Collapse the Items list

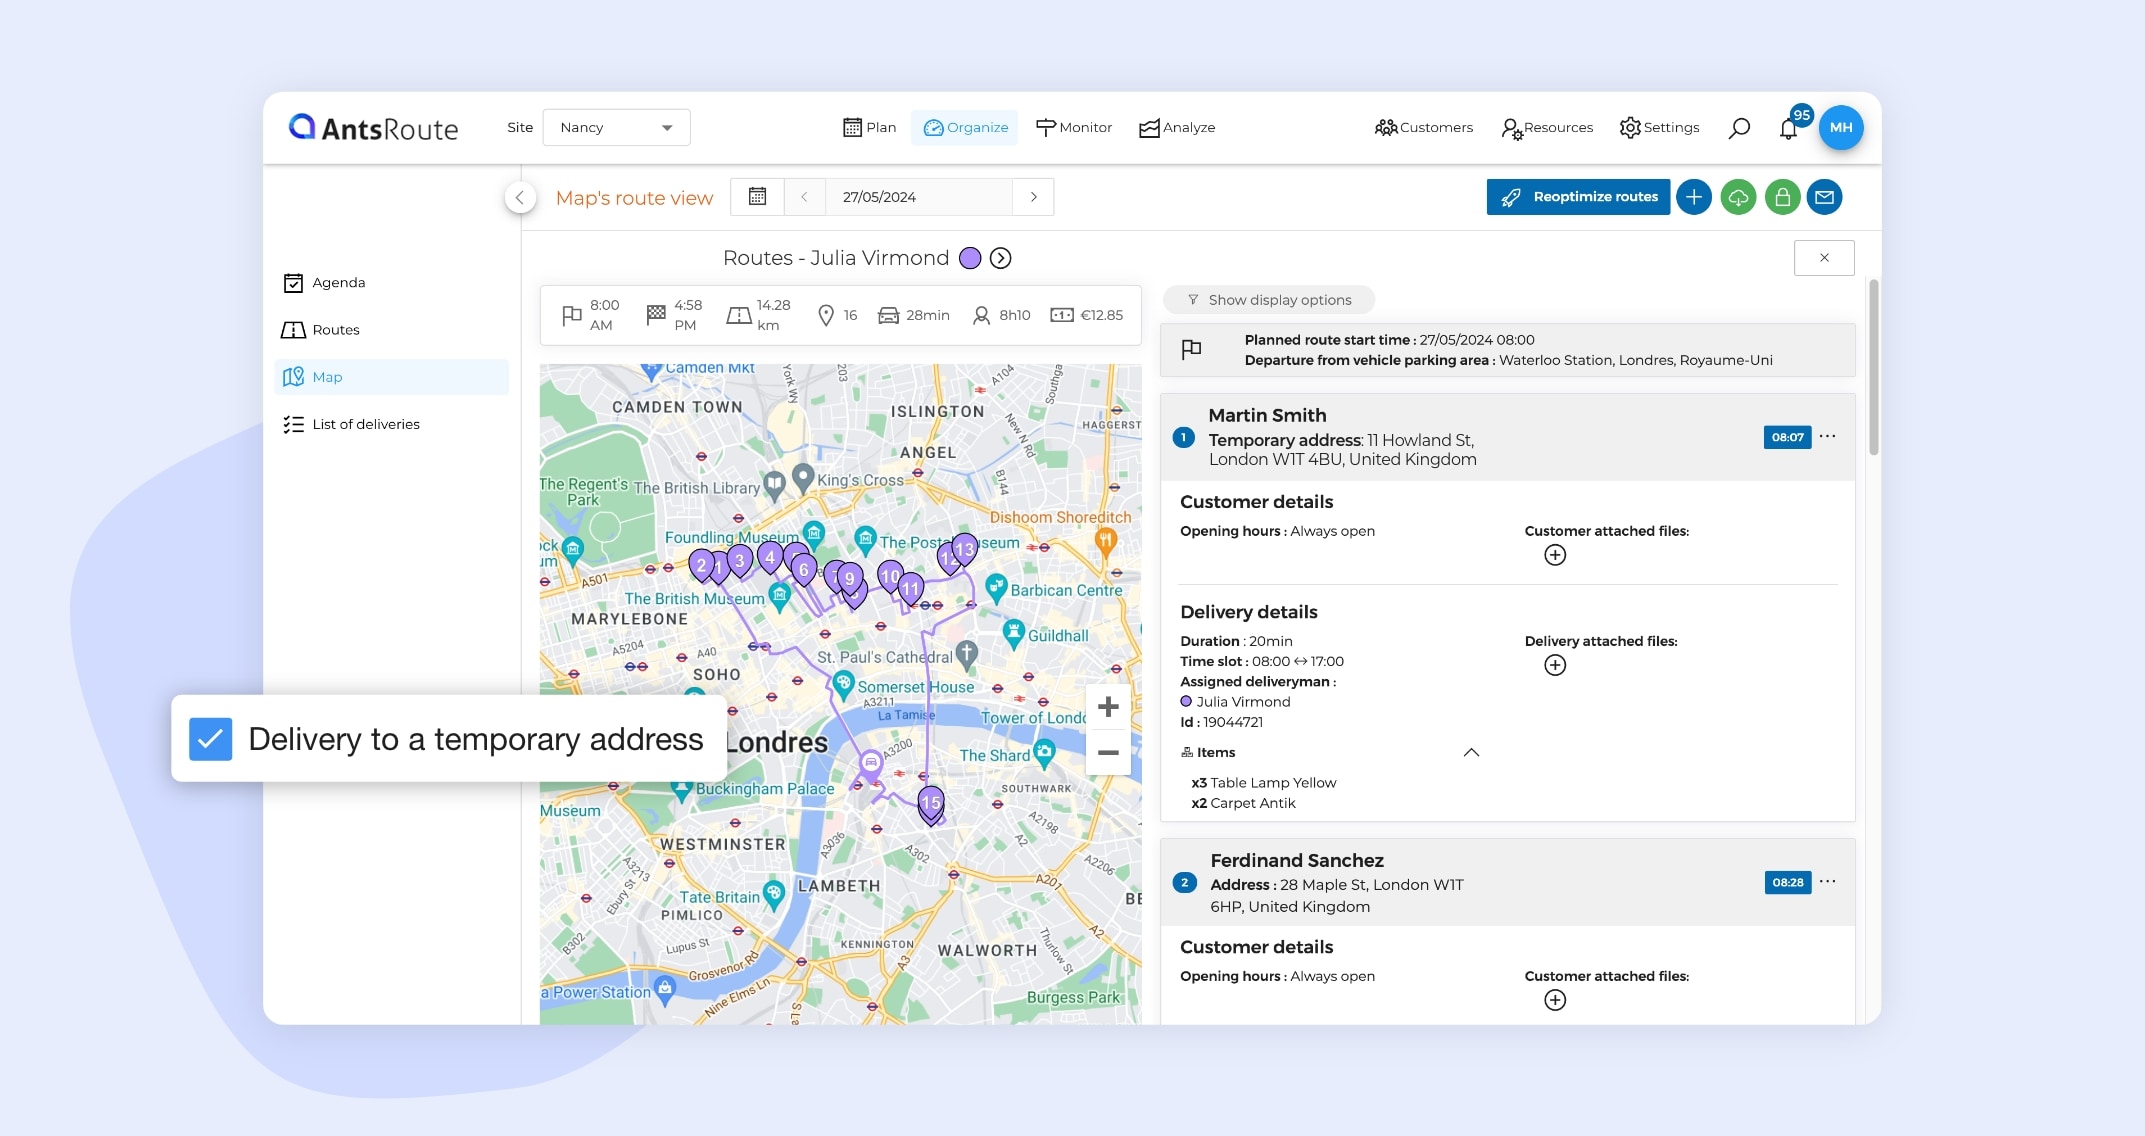tap(1471, 753)
